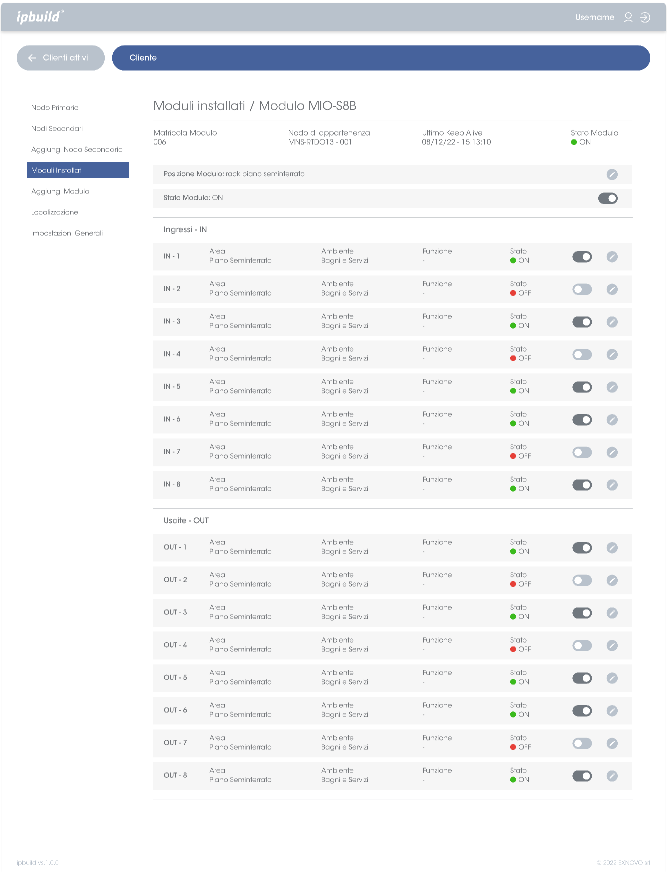Click the edit pencil for OUT - 6

click(x=612, y=711)
